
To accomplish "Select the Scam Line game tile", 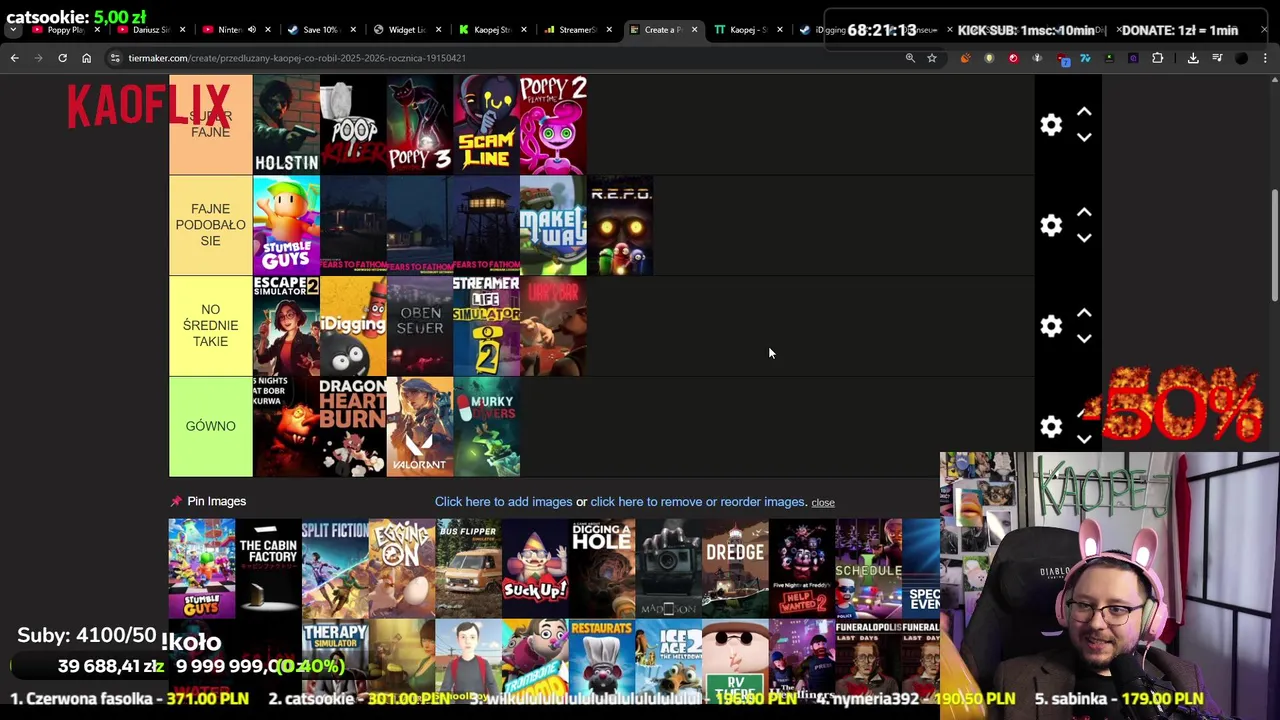I will (486, 125).
